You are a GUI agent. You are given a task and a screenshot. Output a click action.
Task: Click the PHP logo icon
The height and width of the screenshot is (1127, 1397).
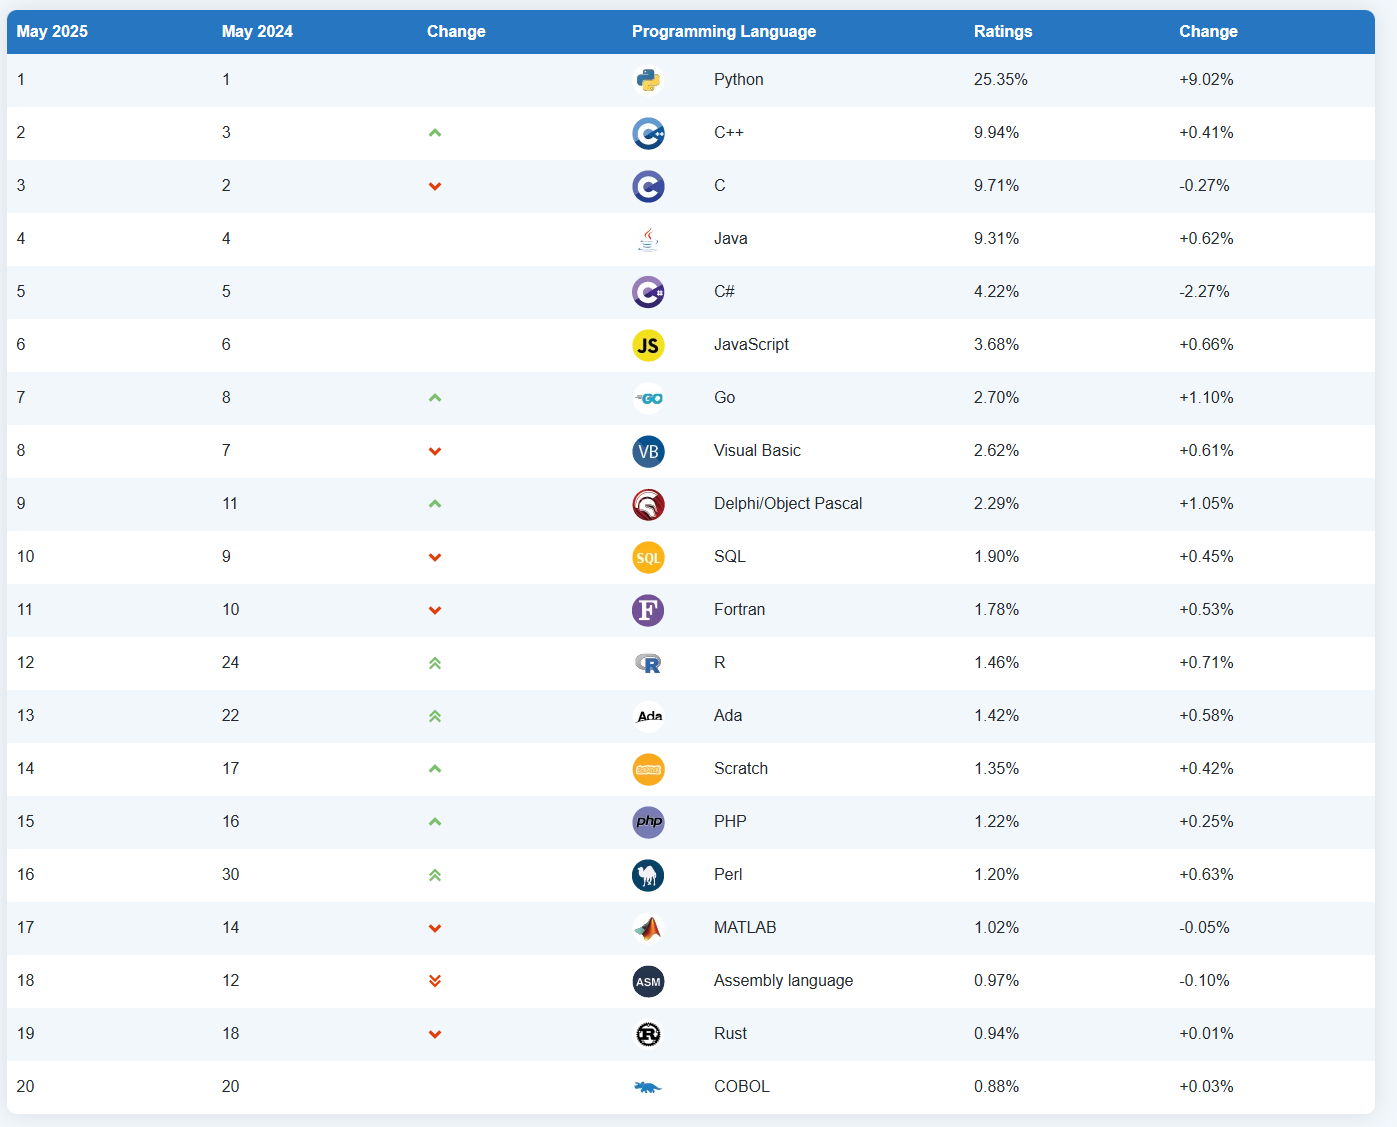(x=648, y=822)
